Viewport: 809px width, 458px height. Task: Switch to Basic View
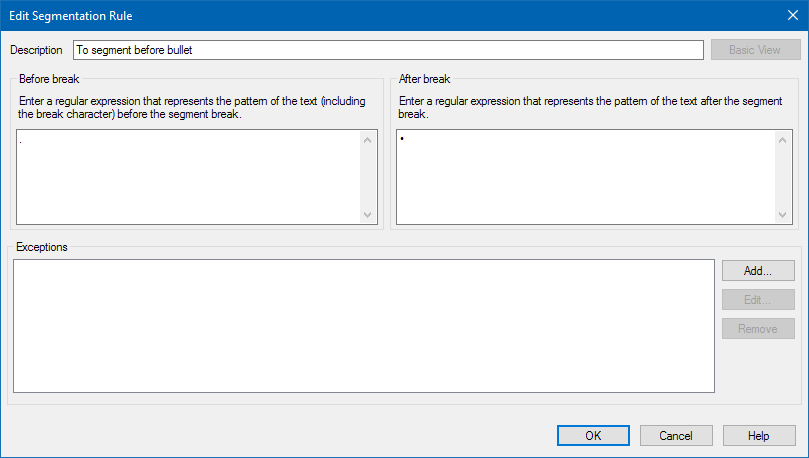(755, 50)
